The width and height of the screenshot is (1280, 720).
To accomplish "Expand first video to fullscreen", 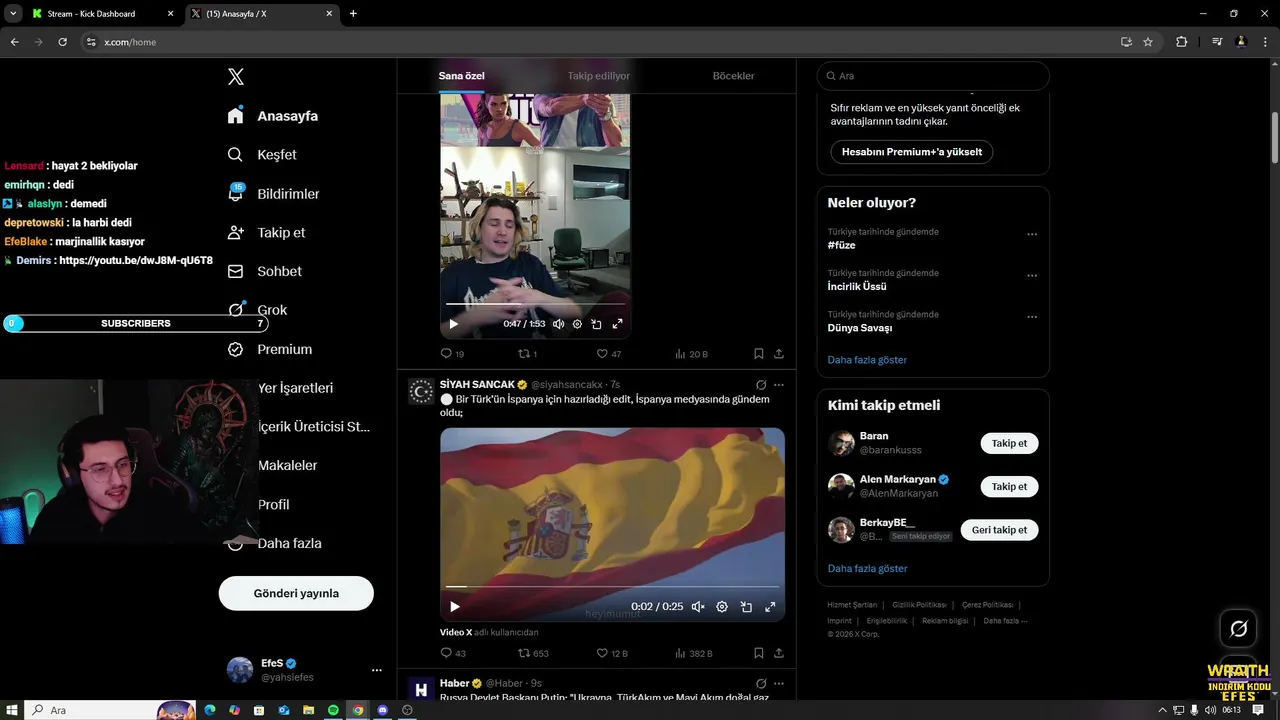I will point(617,324).
